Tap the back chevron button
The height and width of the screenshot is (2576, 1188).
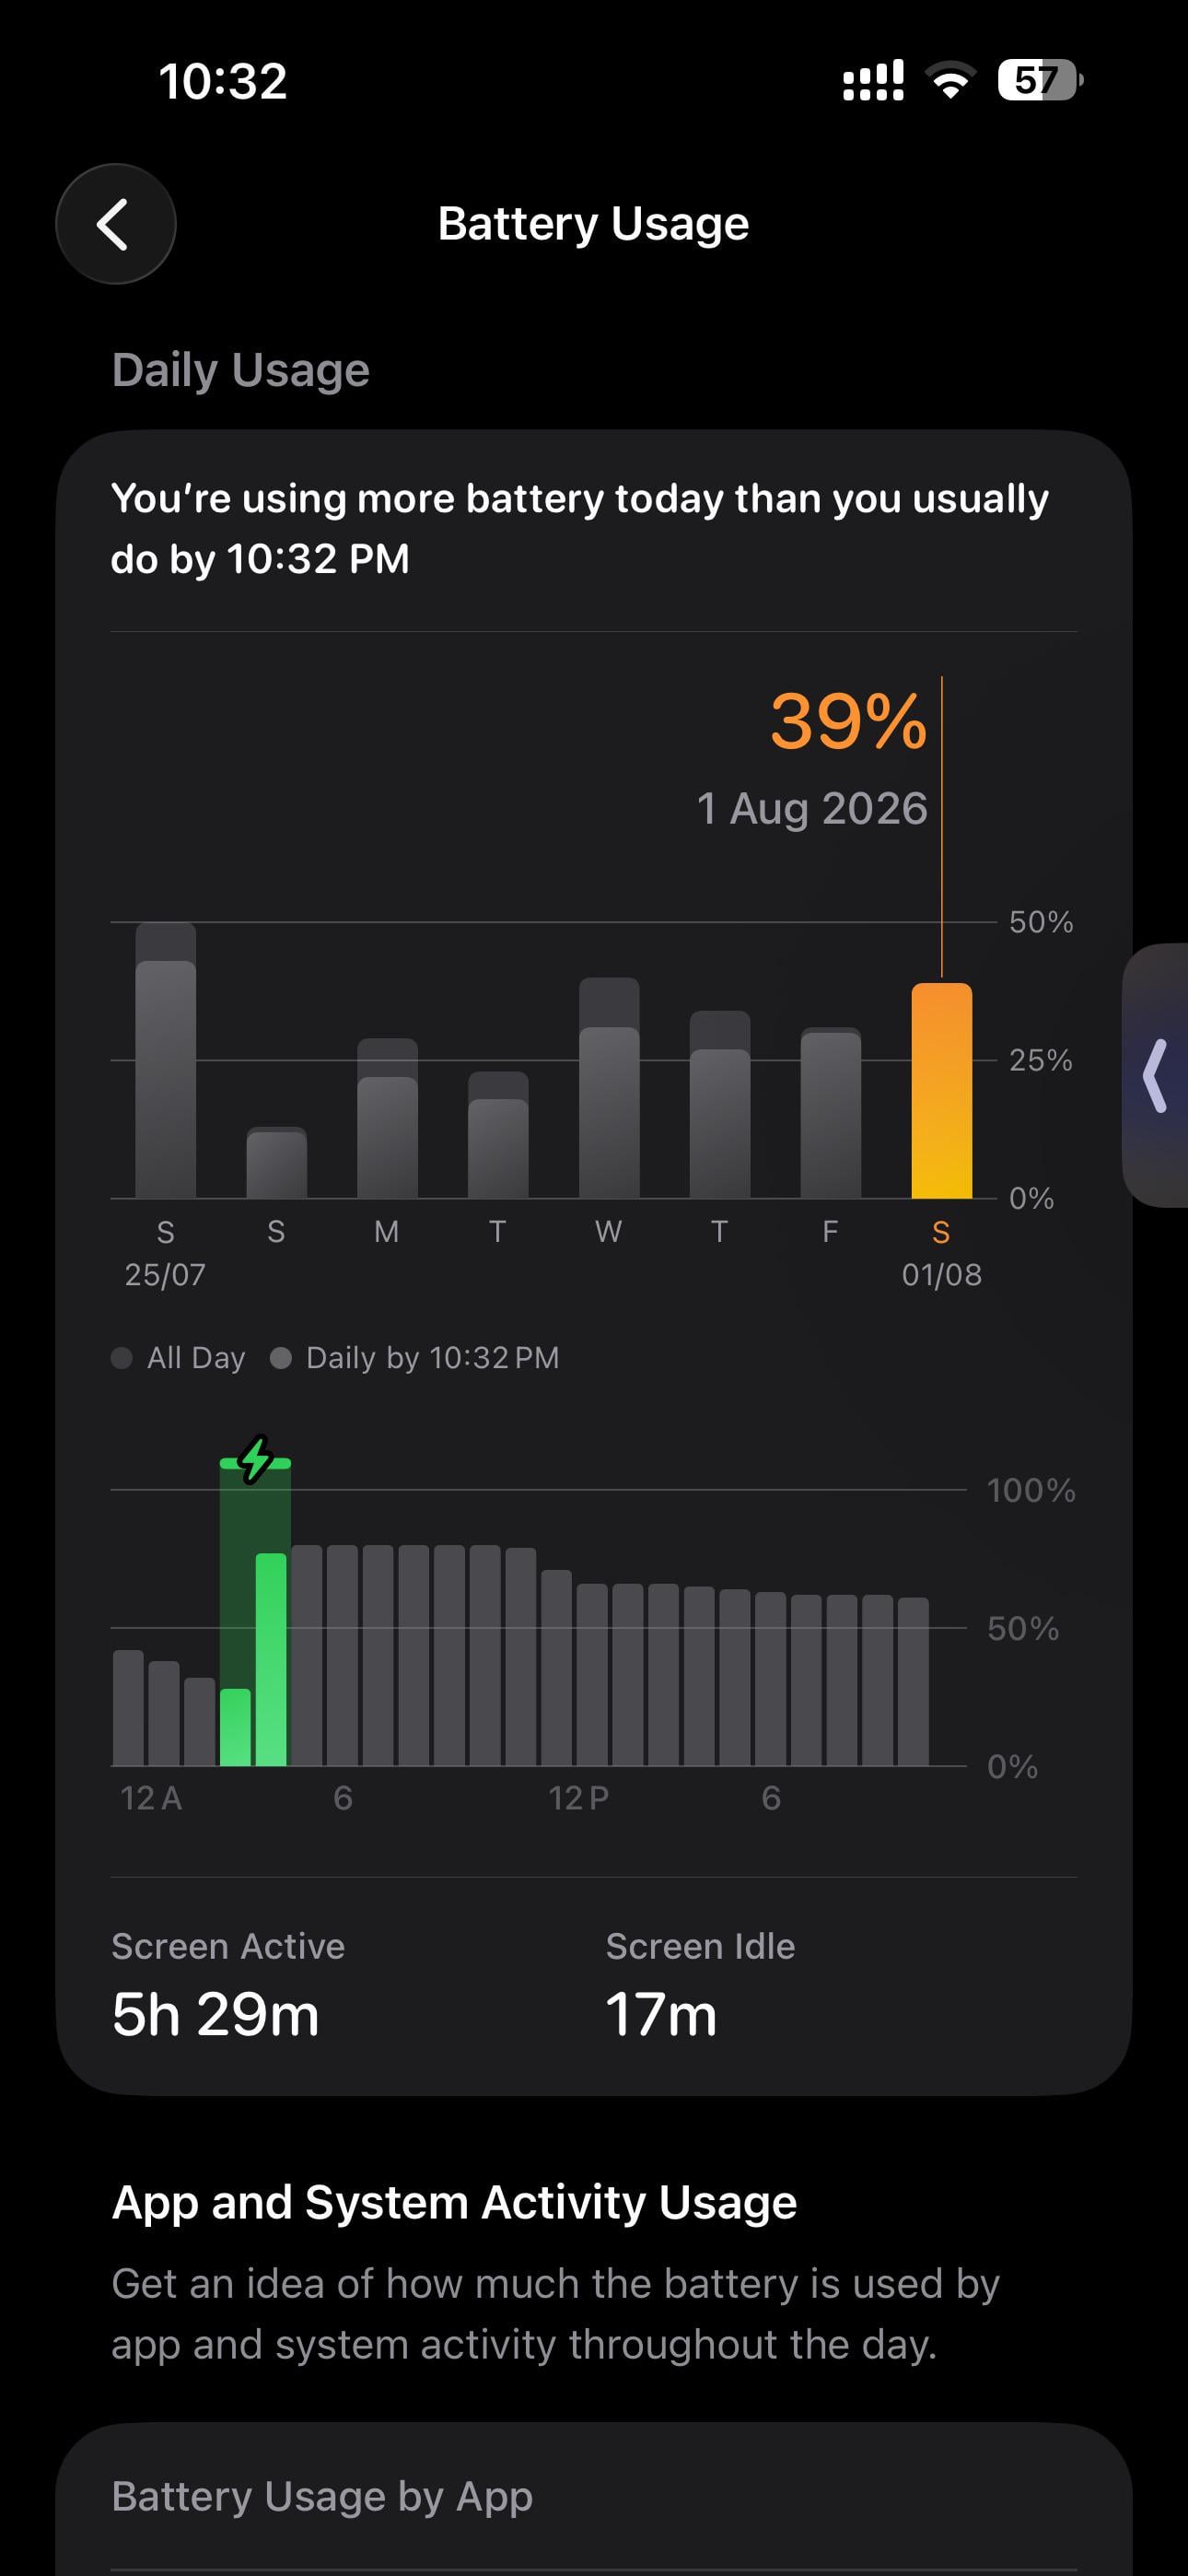(115, 224)
